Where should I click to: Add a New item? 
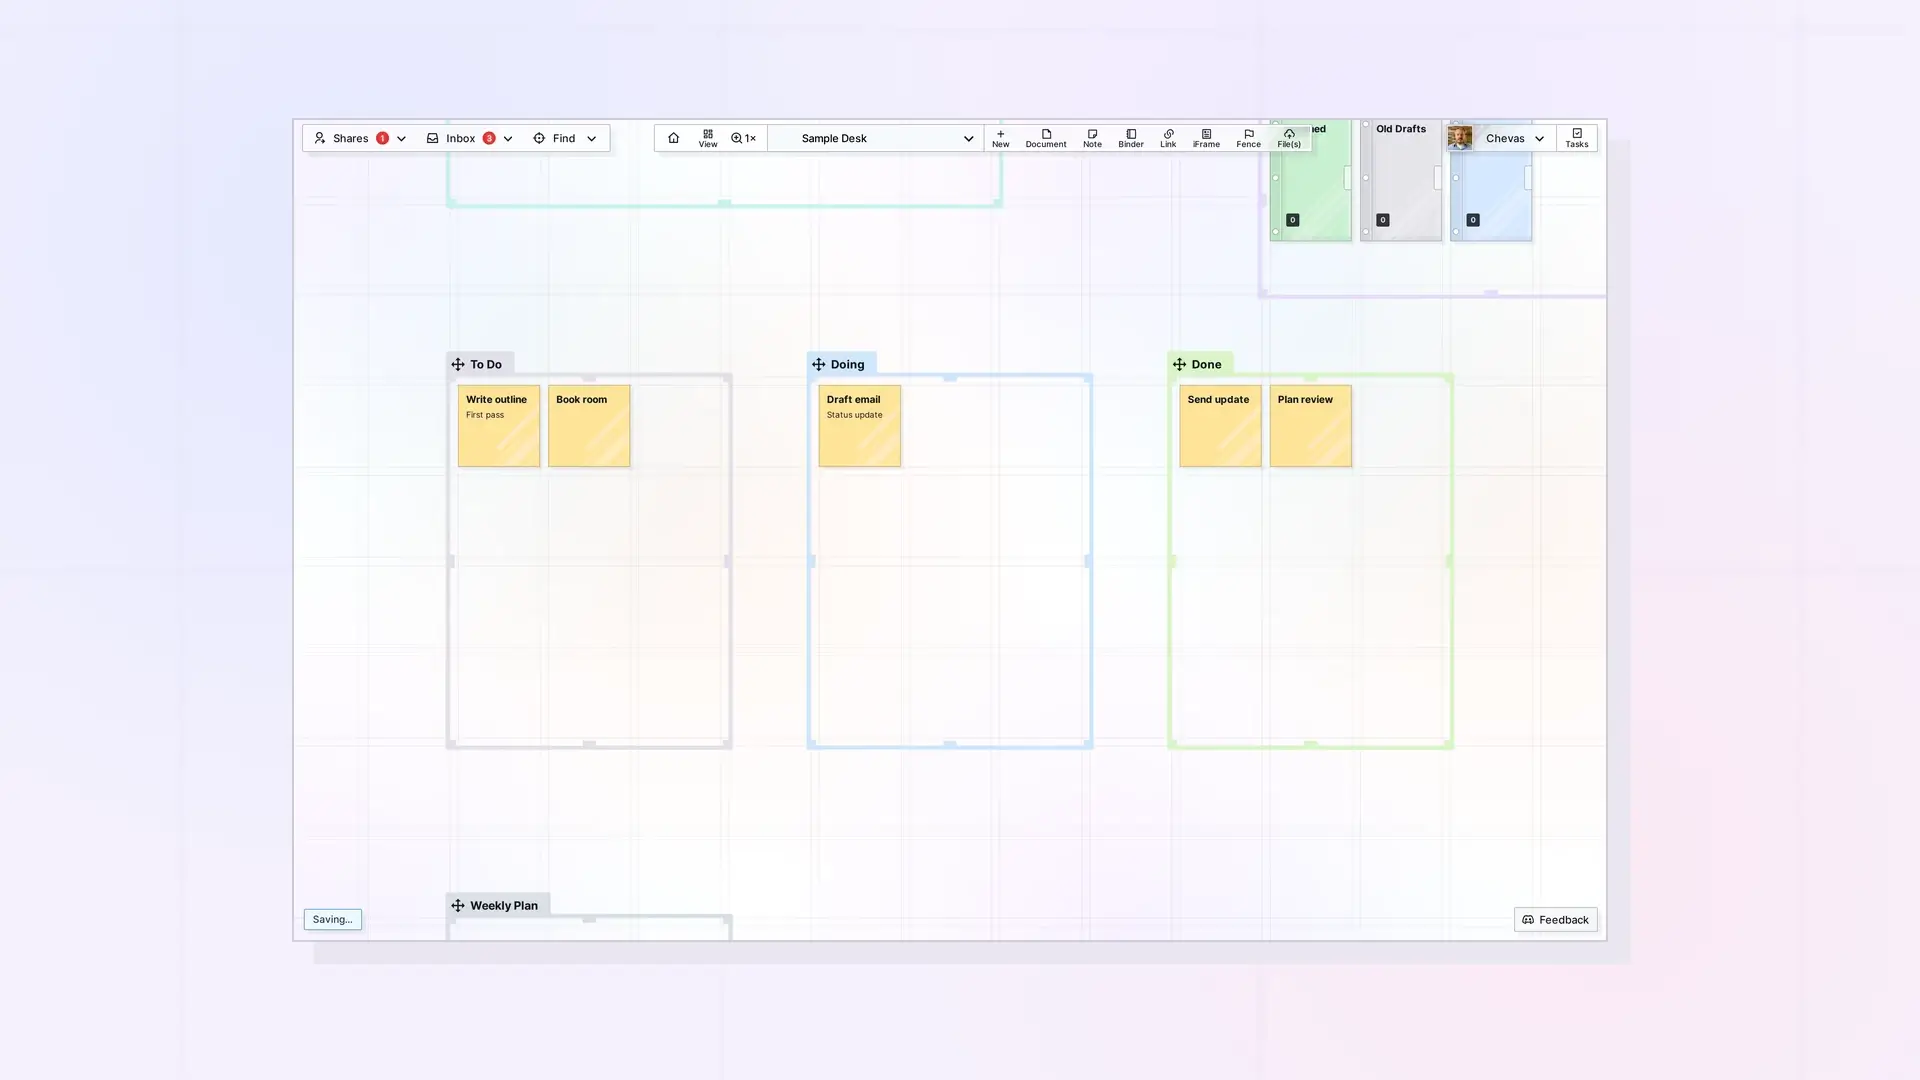tap(1000, 138)
